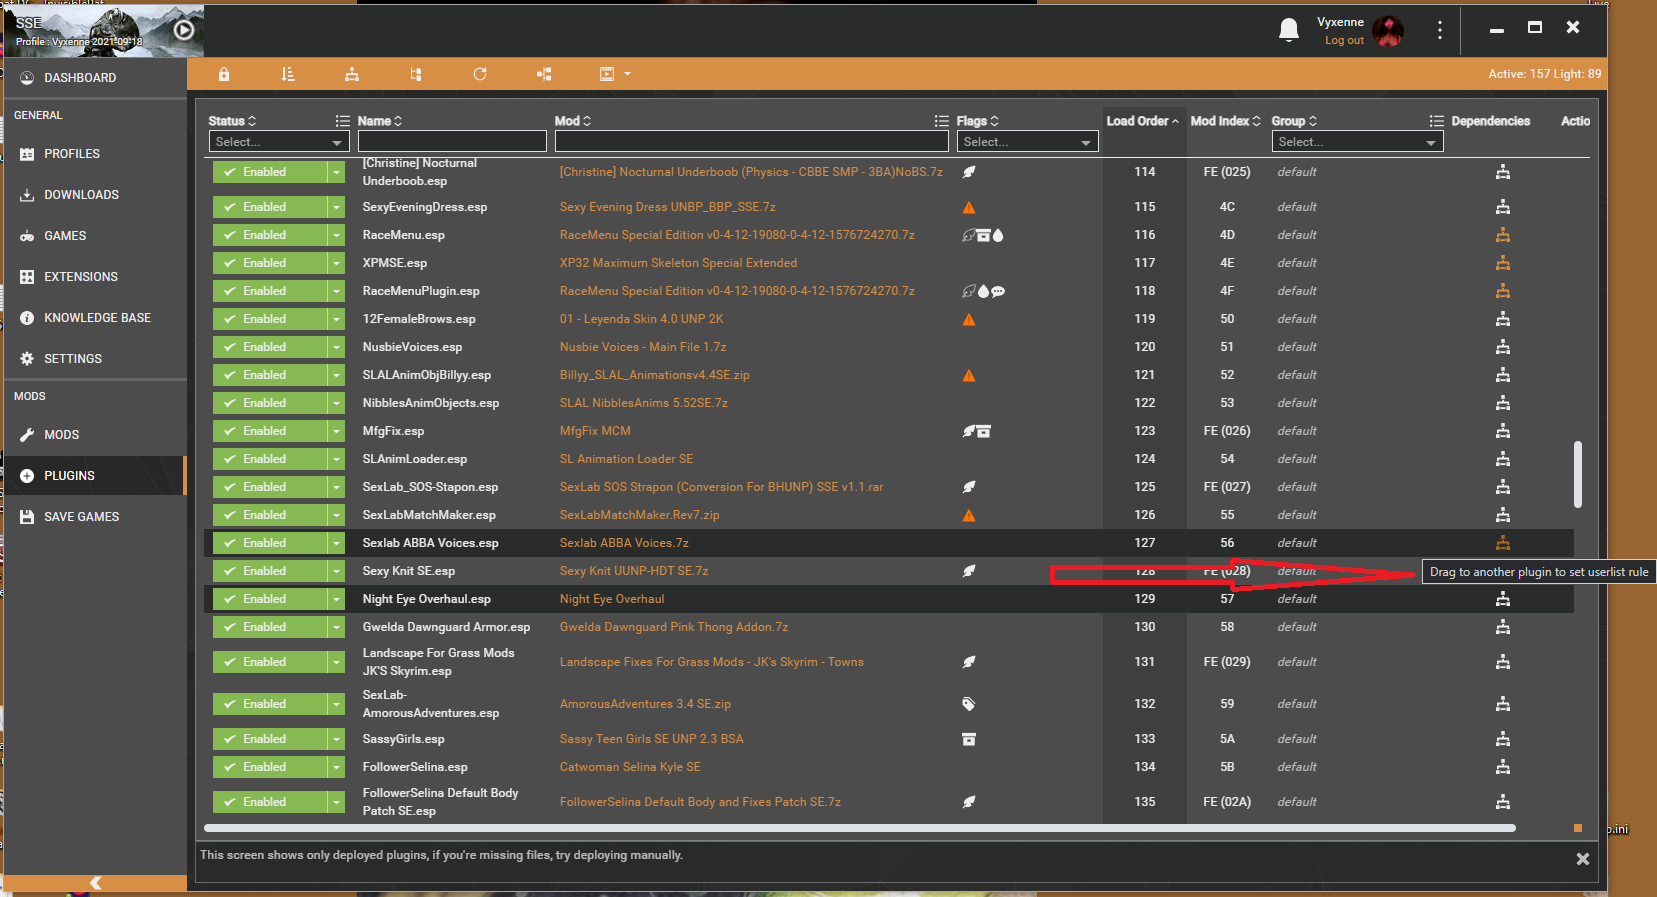Image resolution: width=1657 pixels, height=897 pixels.
Task: Click dependencies icon for RaceMenu.esp row
Action: [1502, 235]
